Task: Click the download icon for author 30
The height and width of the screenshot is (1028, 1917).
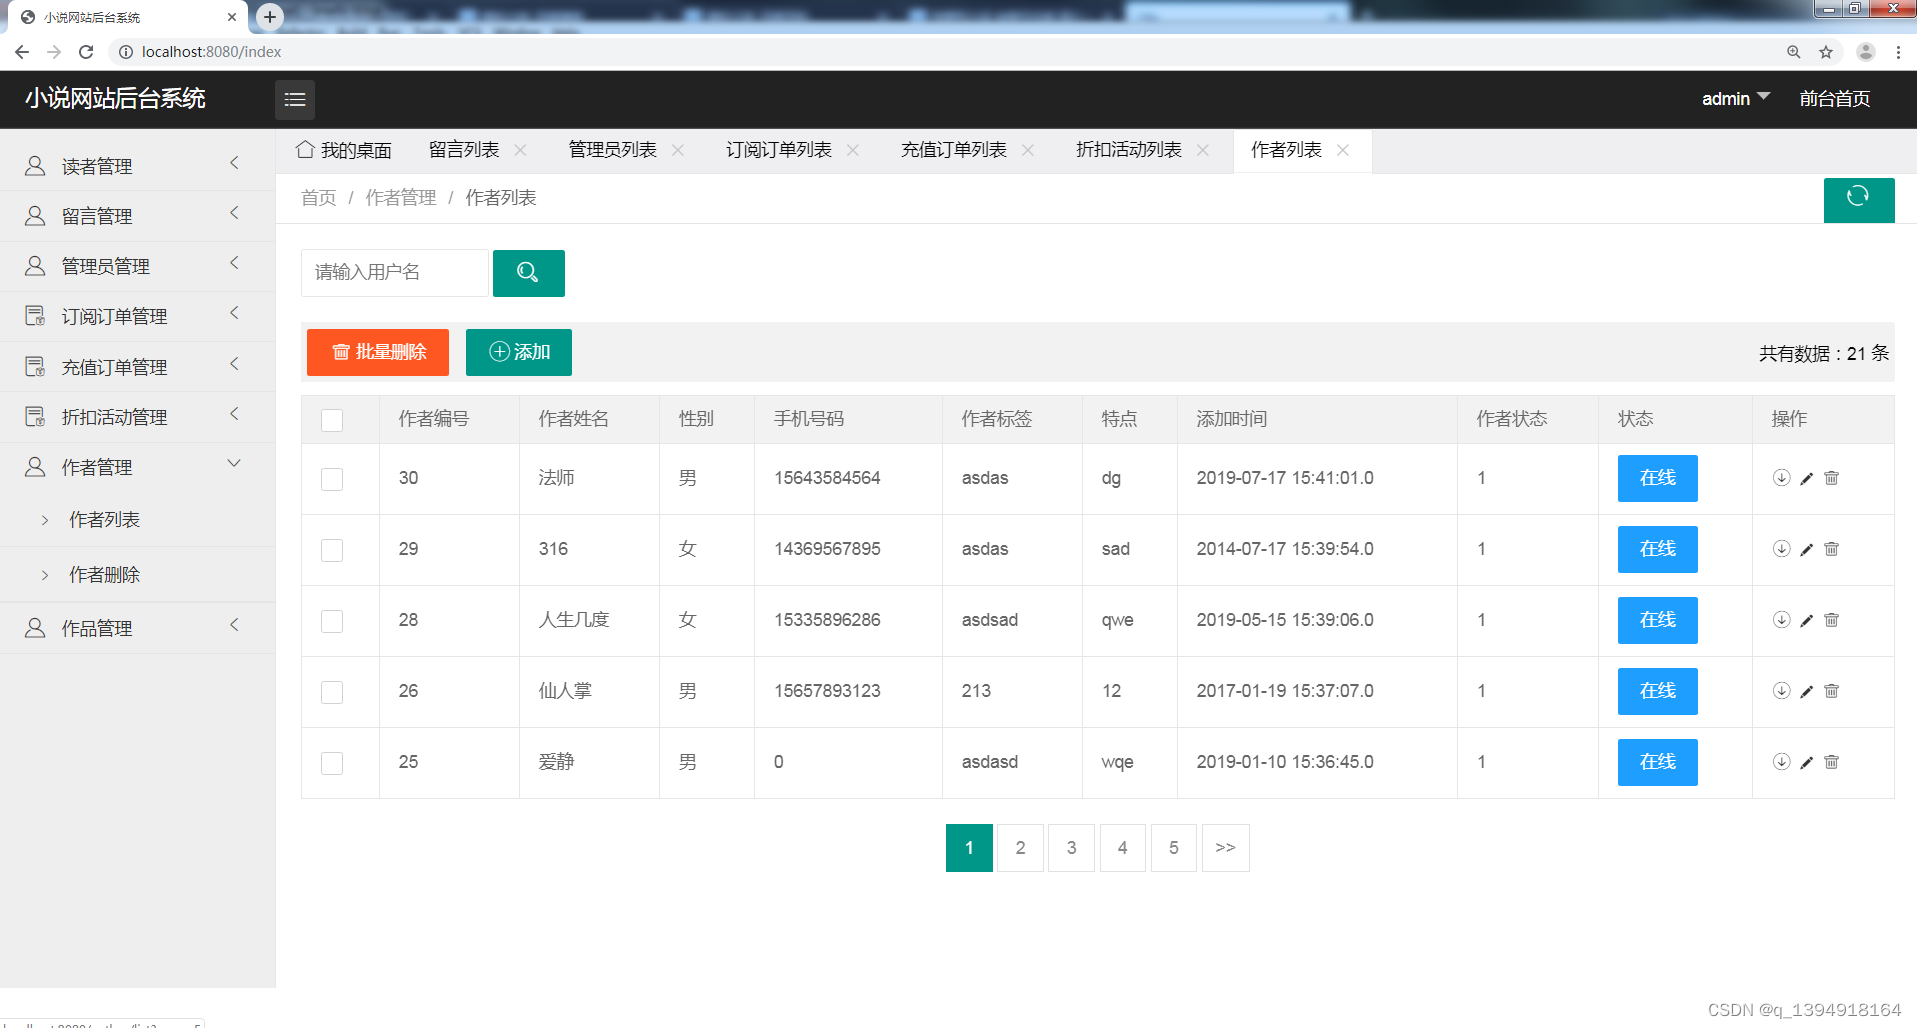Action: point(1781,478)
